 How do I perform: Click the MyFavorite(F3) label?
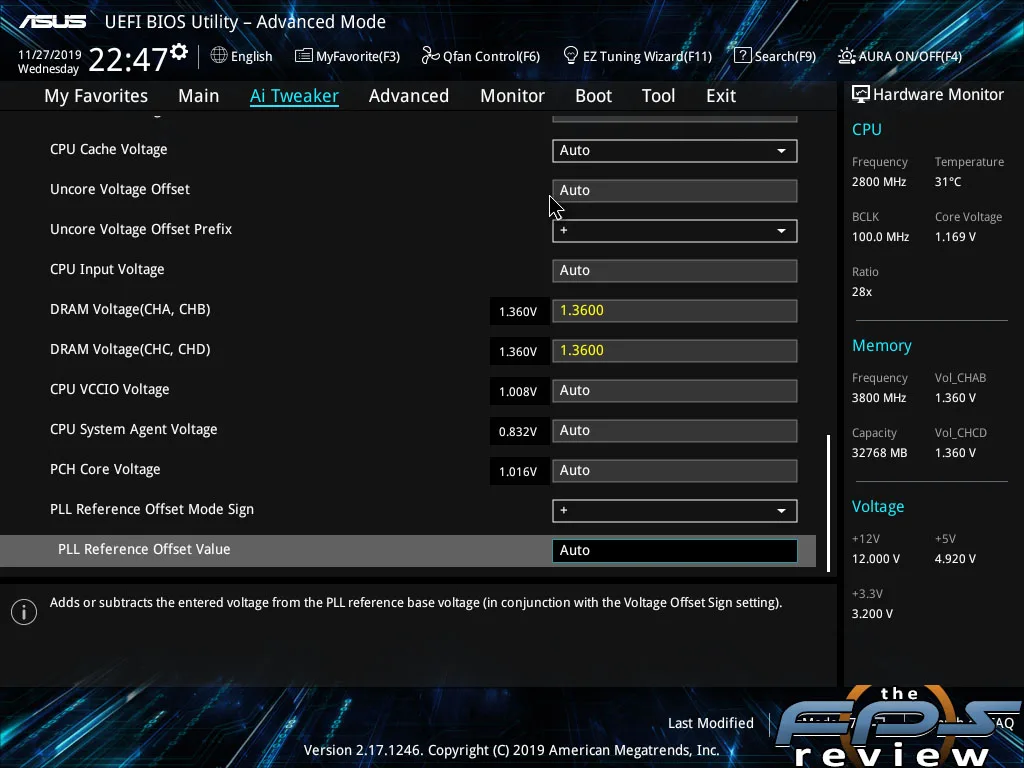tap(358, 57)
